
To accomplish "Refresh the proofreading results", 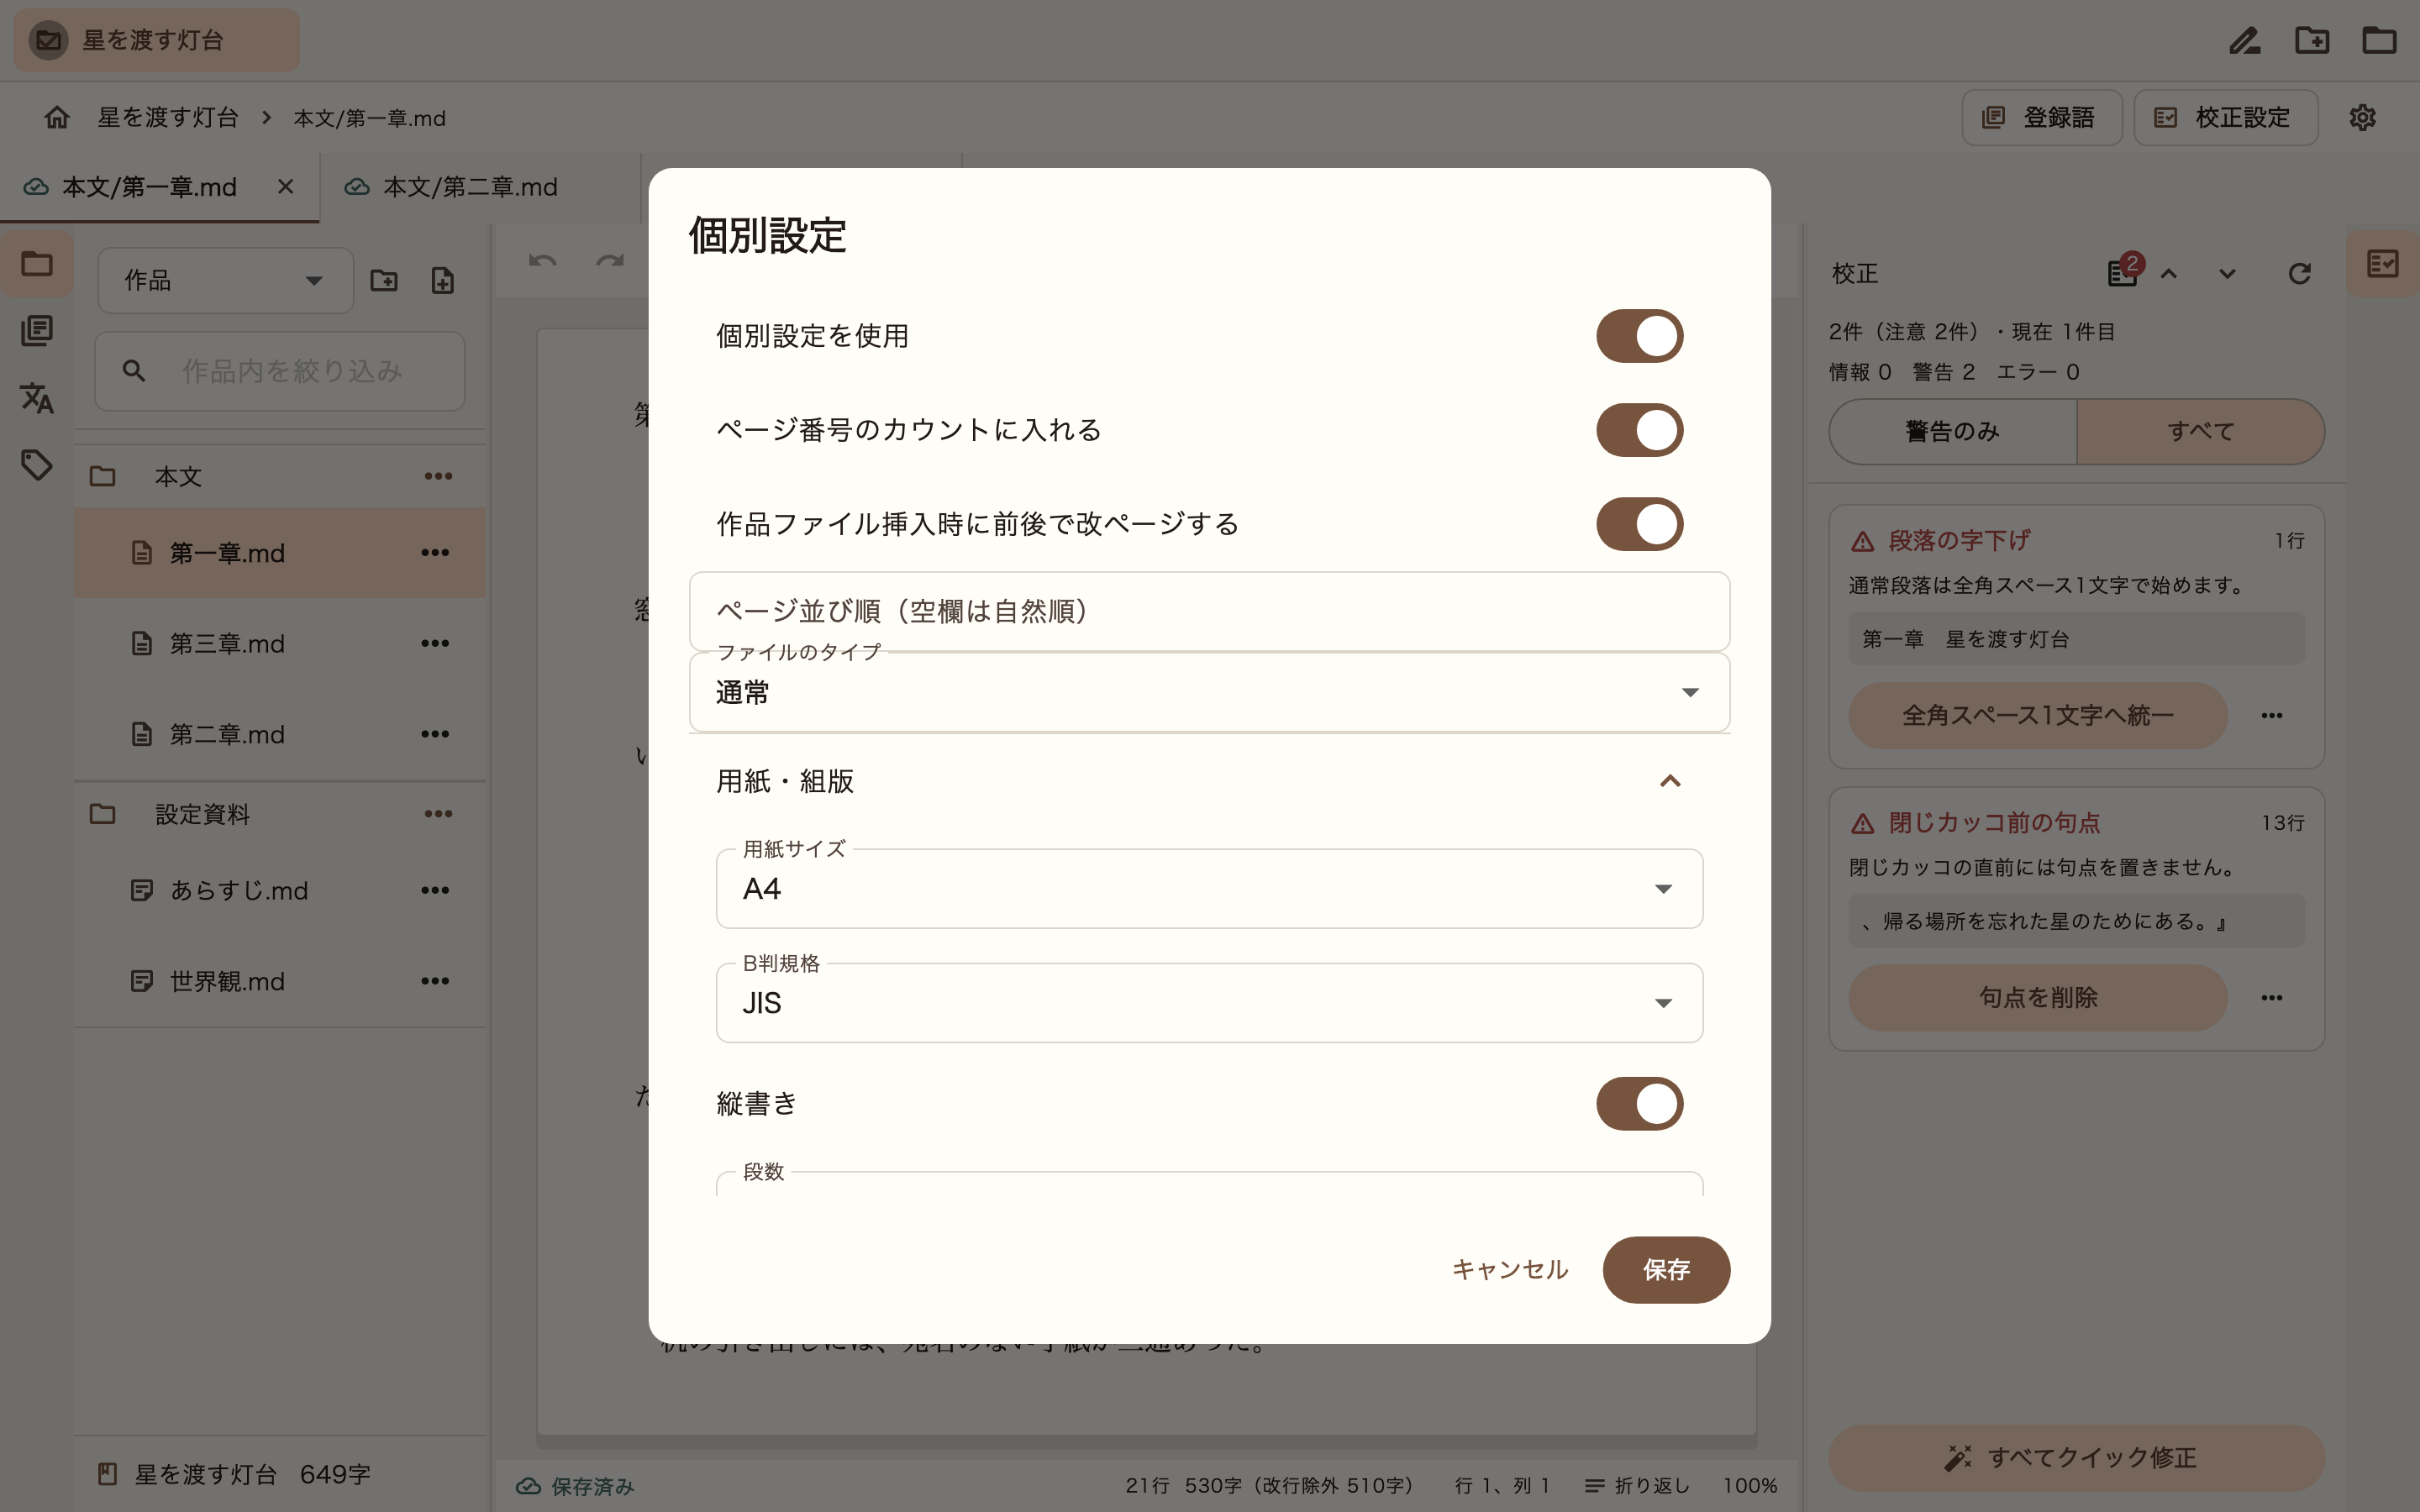I will point(2299,274).
